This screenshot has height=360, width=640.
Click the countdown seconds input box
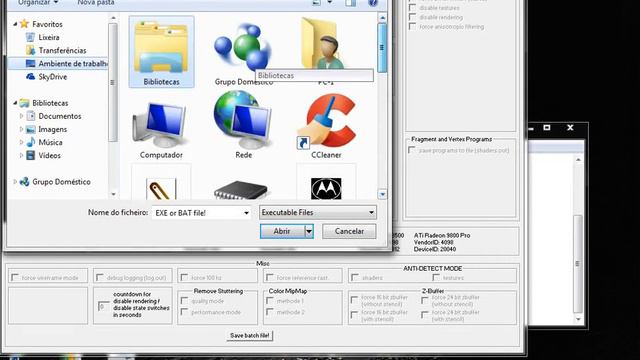tap(104, 306)
